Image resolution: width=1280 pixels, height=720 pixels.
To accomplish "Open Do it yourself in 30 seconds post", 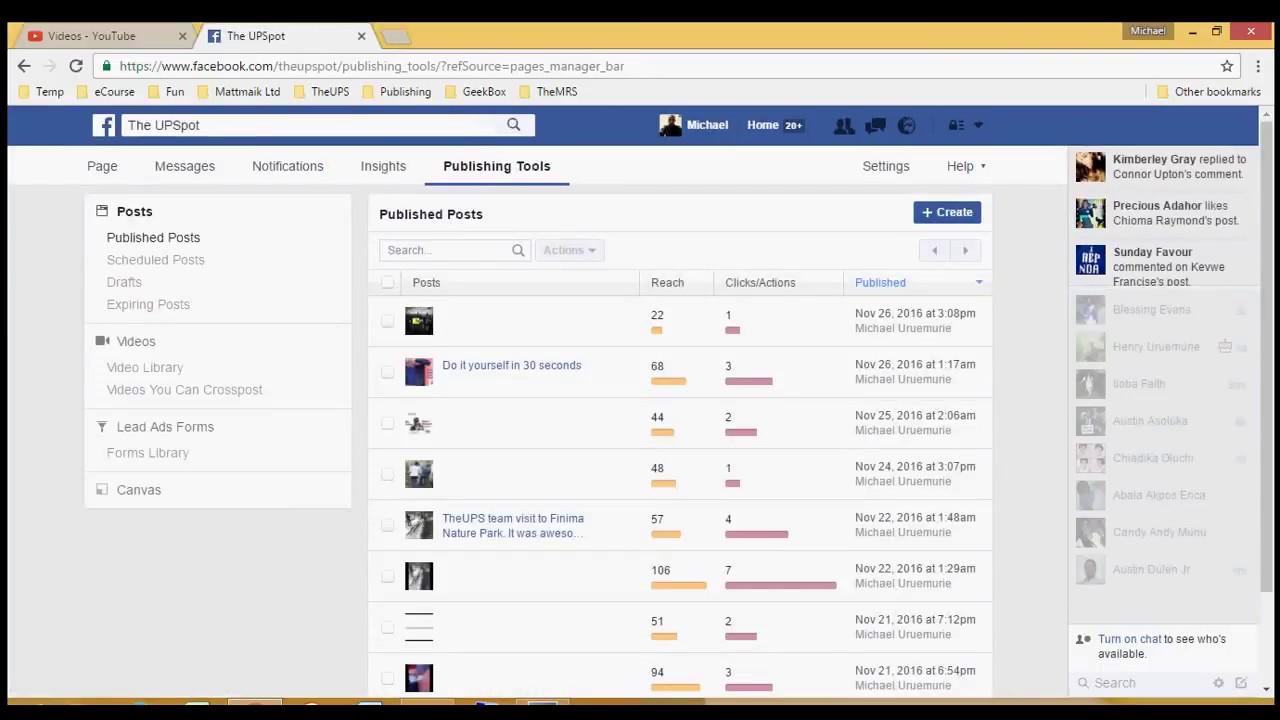I will point(512,365).
